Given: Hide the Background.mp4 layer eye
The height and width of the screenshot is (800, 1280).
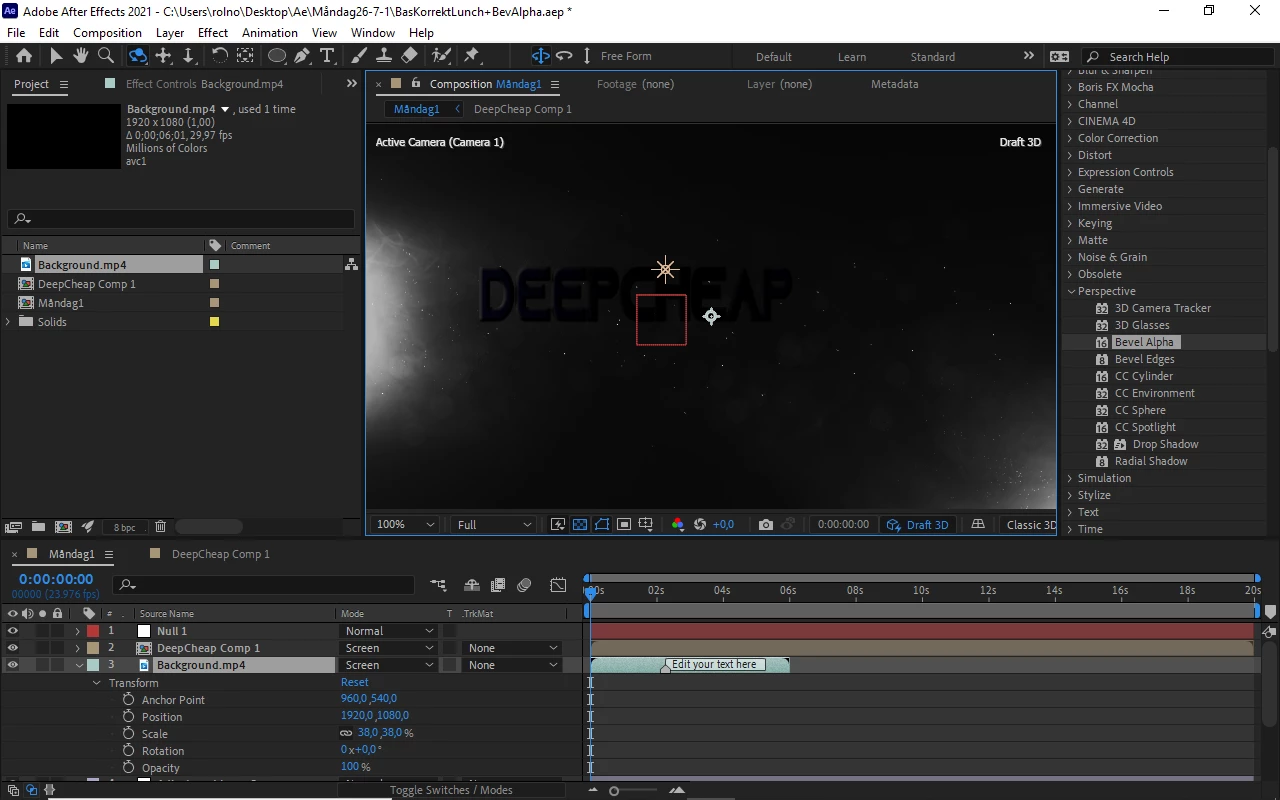Looking at the screenshot, I should click(x=13, y=665).
